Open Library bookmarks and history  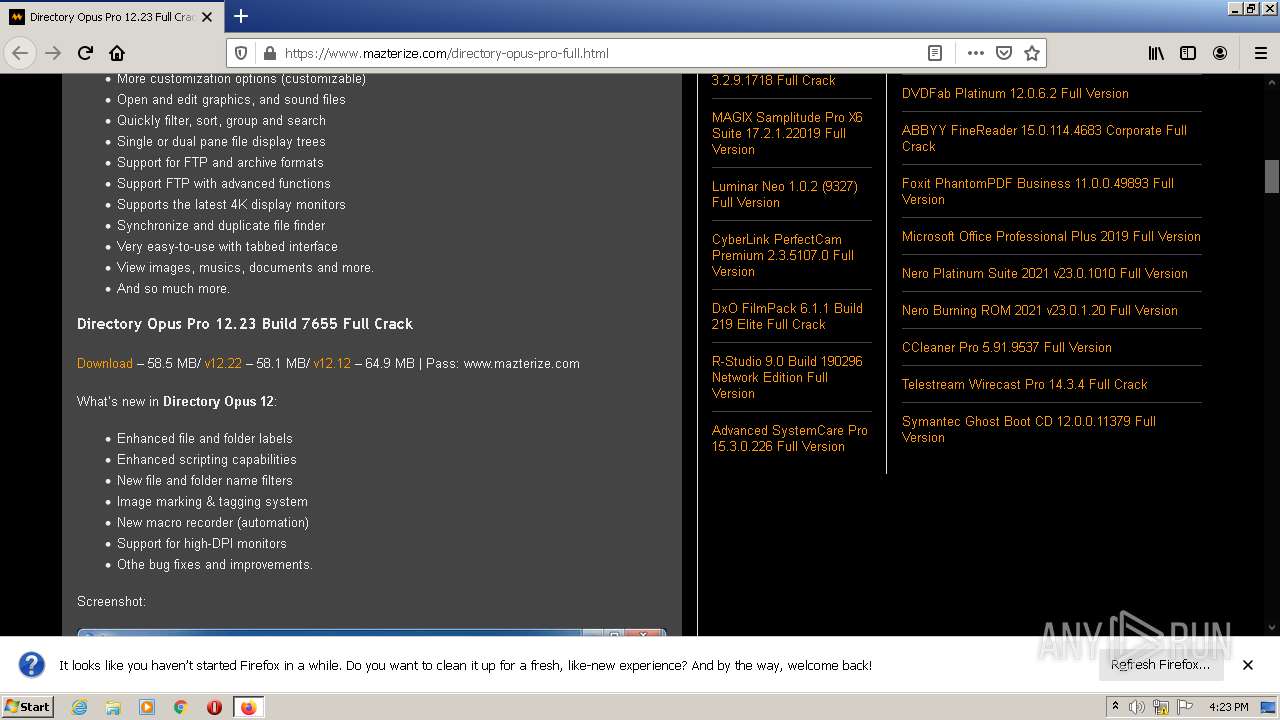(1156, 53)
